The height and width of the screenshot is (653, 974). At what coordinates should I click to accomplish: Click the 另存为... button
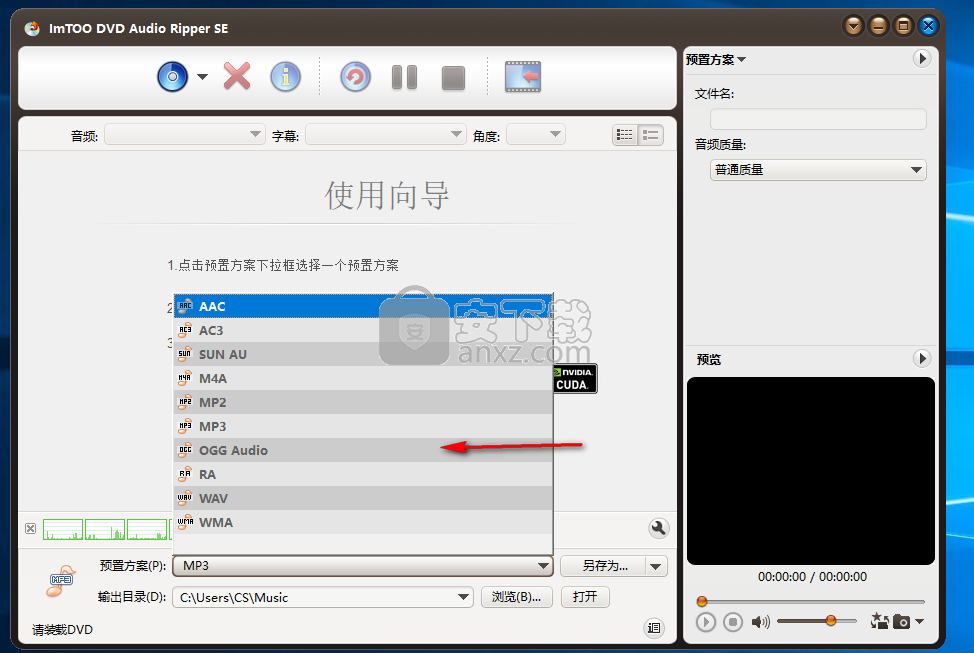click(604, 566)
